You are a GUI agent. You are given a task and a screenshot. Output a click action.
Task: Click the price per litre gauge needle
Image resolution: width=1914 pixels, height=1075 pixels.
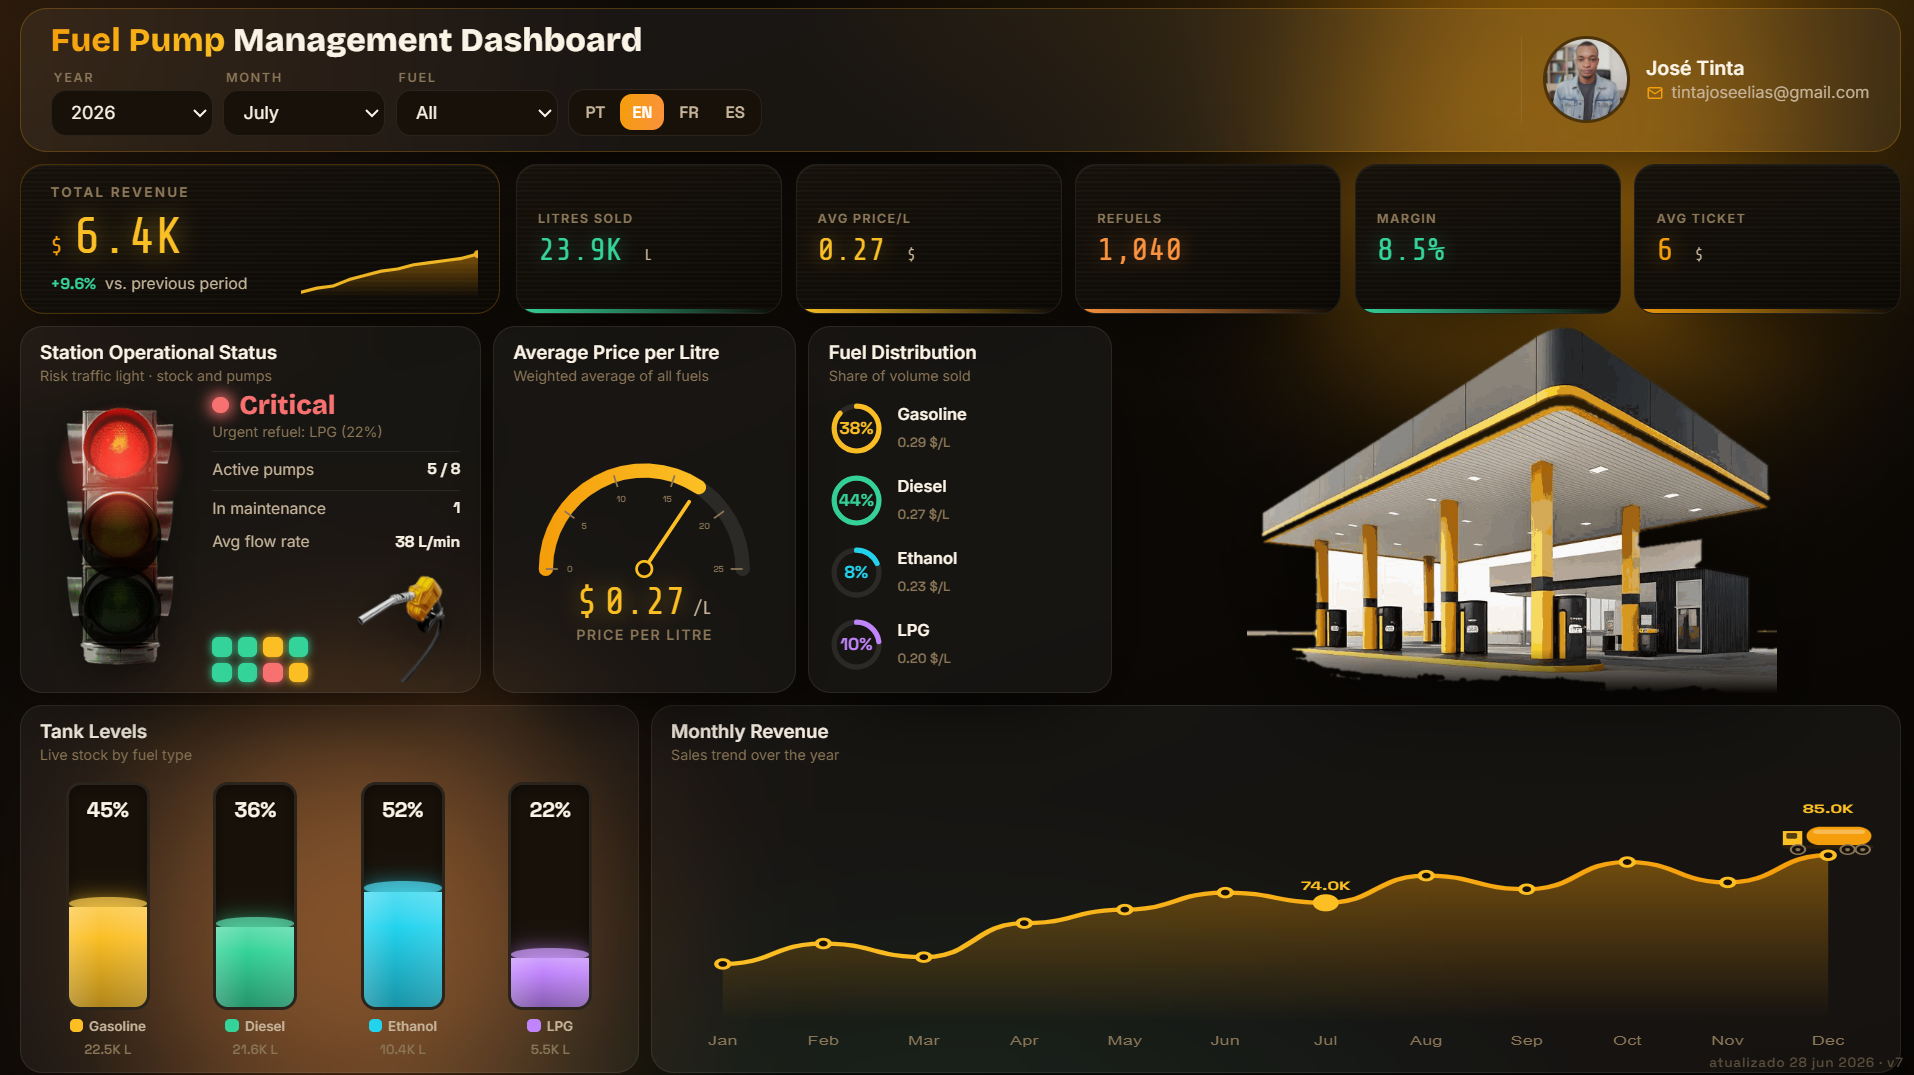pos(666,536)
